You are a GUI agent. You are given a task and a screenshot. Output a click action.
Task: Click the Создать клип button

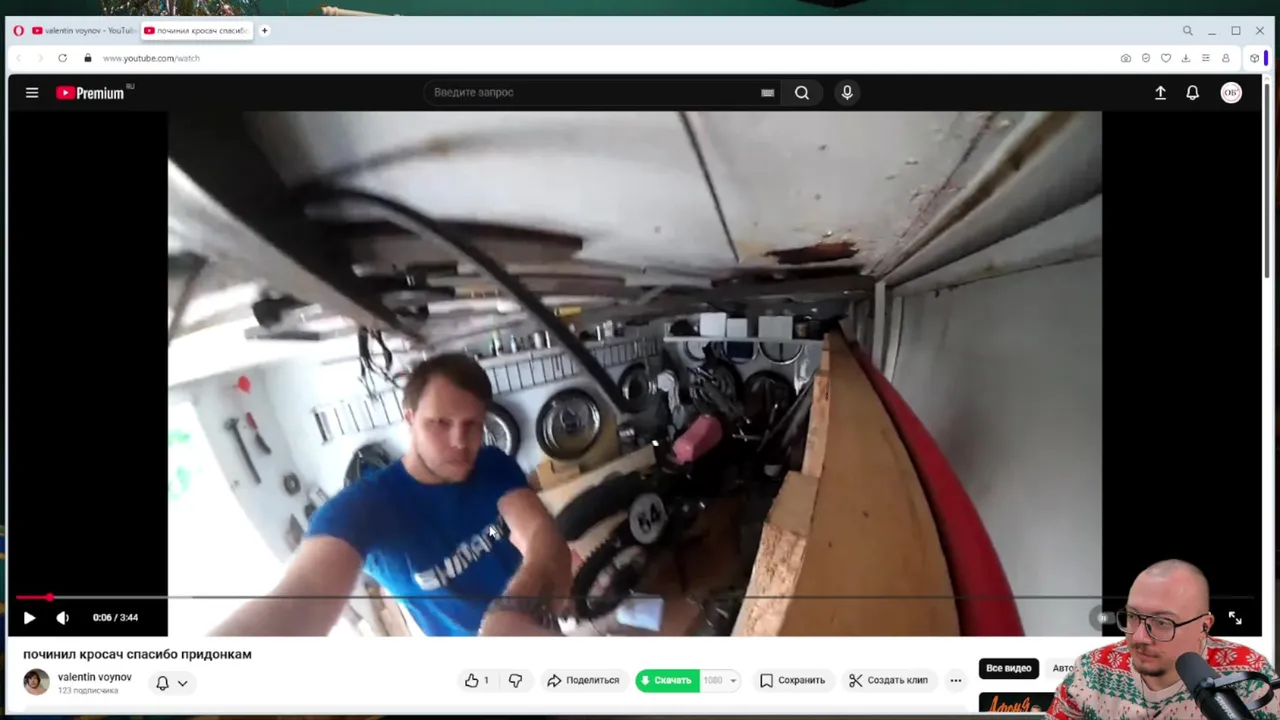tap(889, 680)
